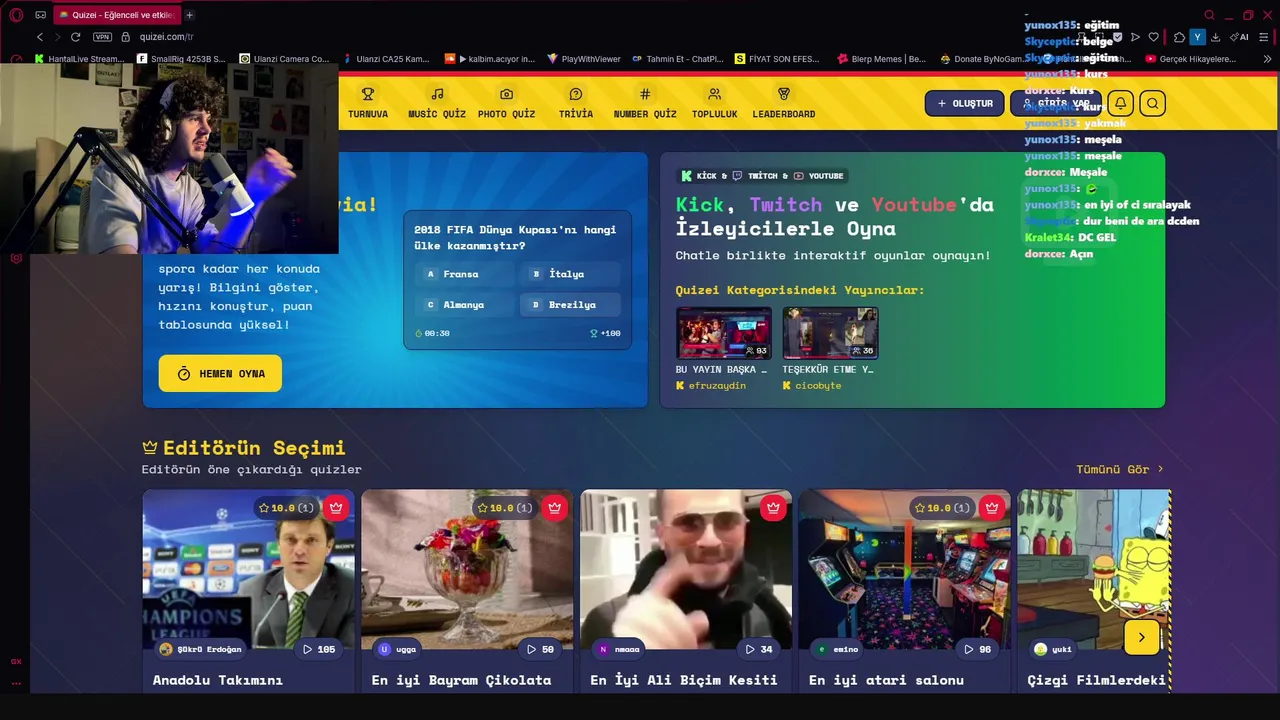Click crown badge on Ali Biçim card
1280x720 pixels.
[x=773, y=508]
